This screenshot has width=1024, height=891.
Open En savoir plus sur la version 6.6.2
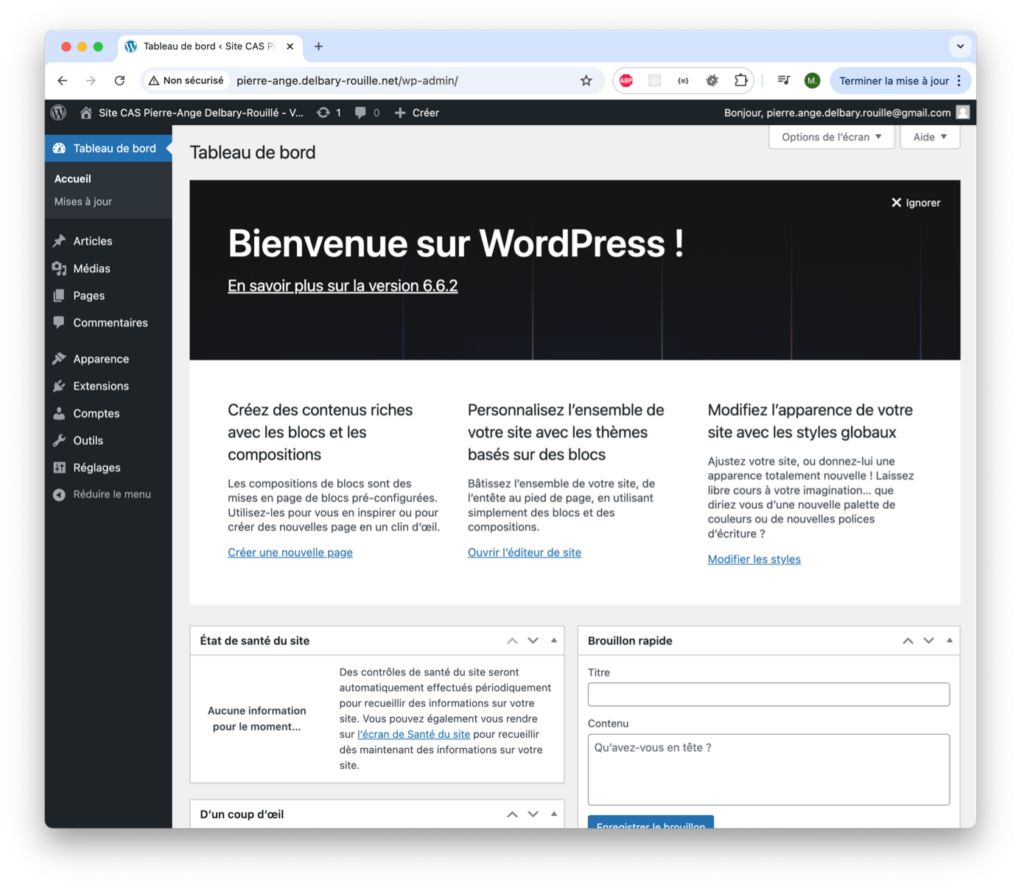click(x=342, y=286)
